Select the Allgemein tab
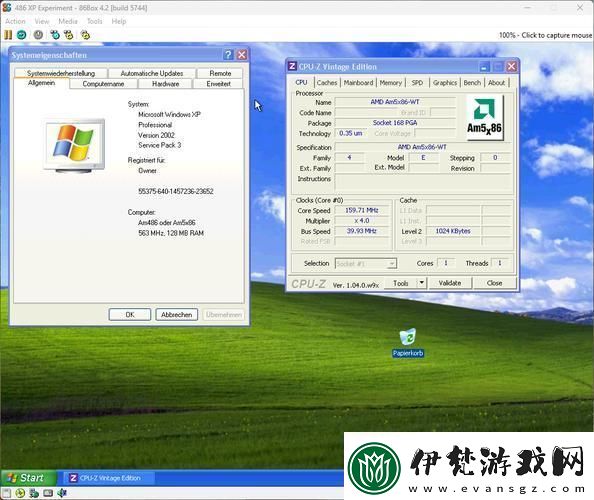The image size is (594, 500). (x=42, y=83)
